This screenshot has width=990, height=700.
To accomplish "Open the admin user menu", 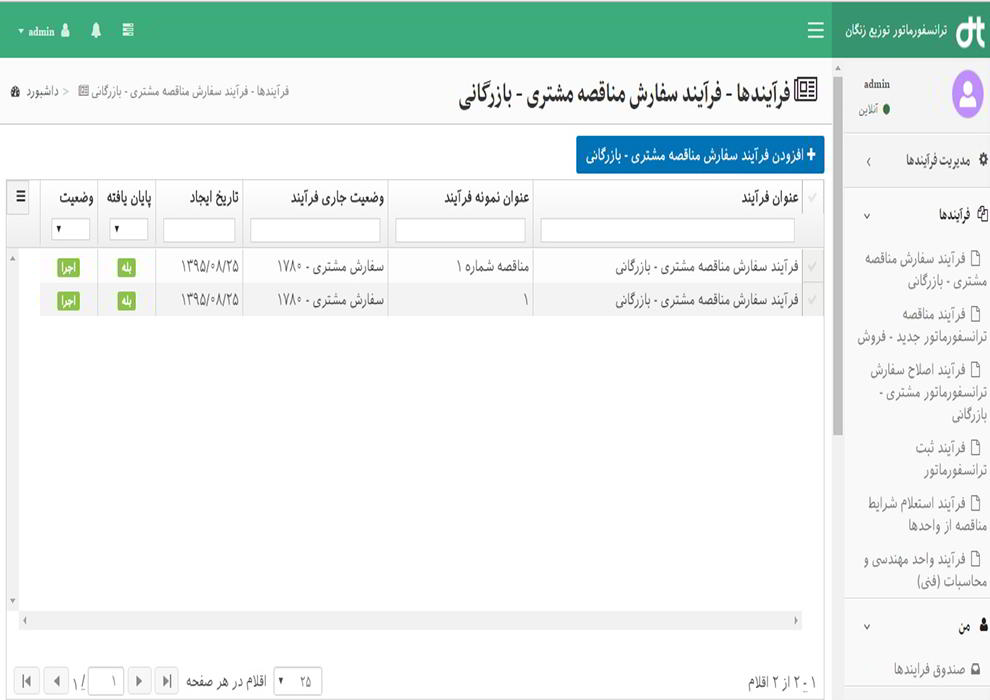I will point(44,31).
